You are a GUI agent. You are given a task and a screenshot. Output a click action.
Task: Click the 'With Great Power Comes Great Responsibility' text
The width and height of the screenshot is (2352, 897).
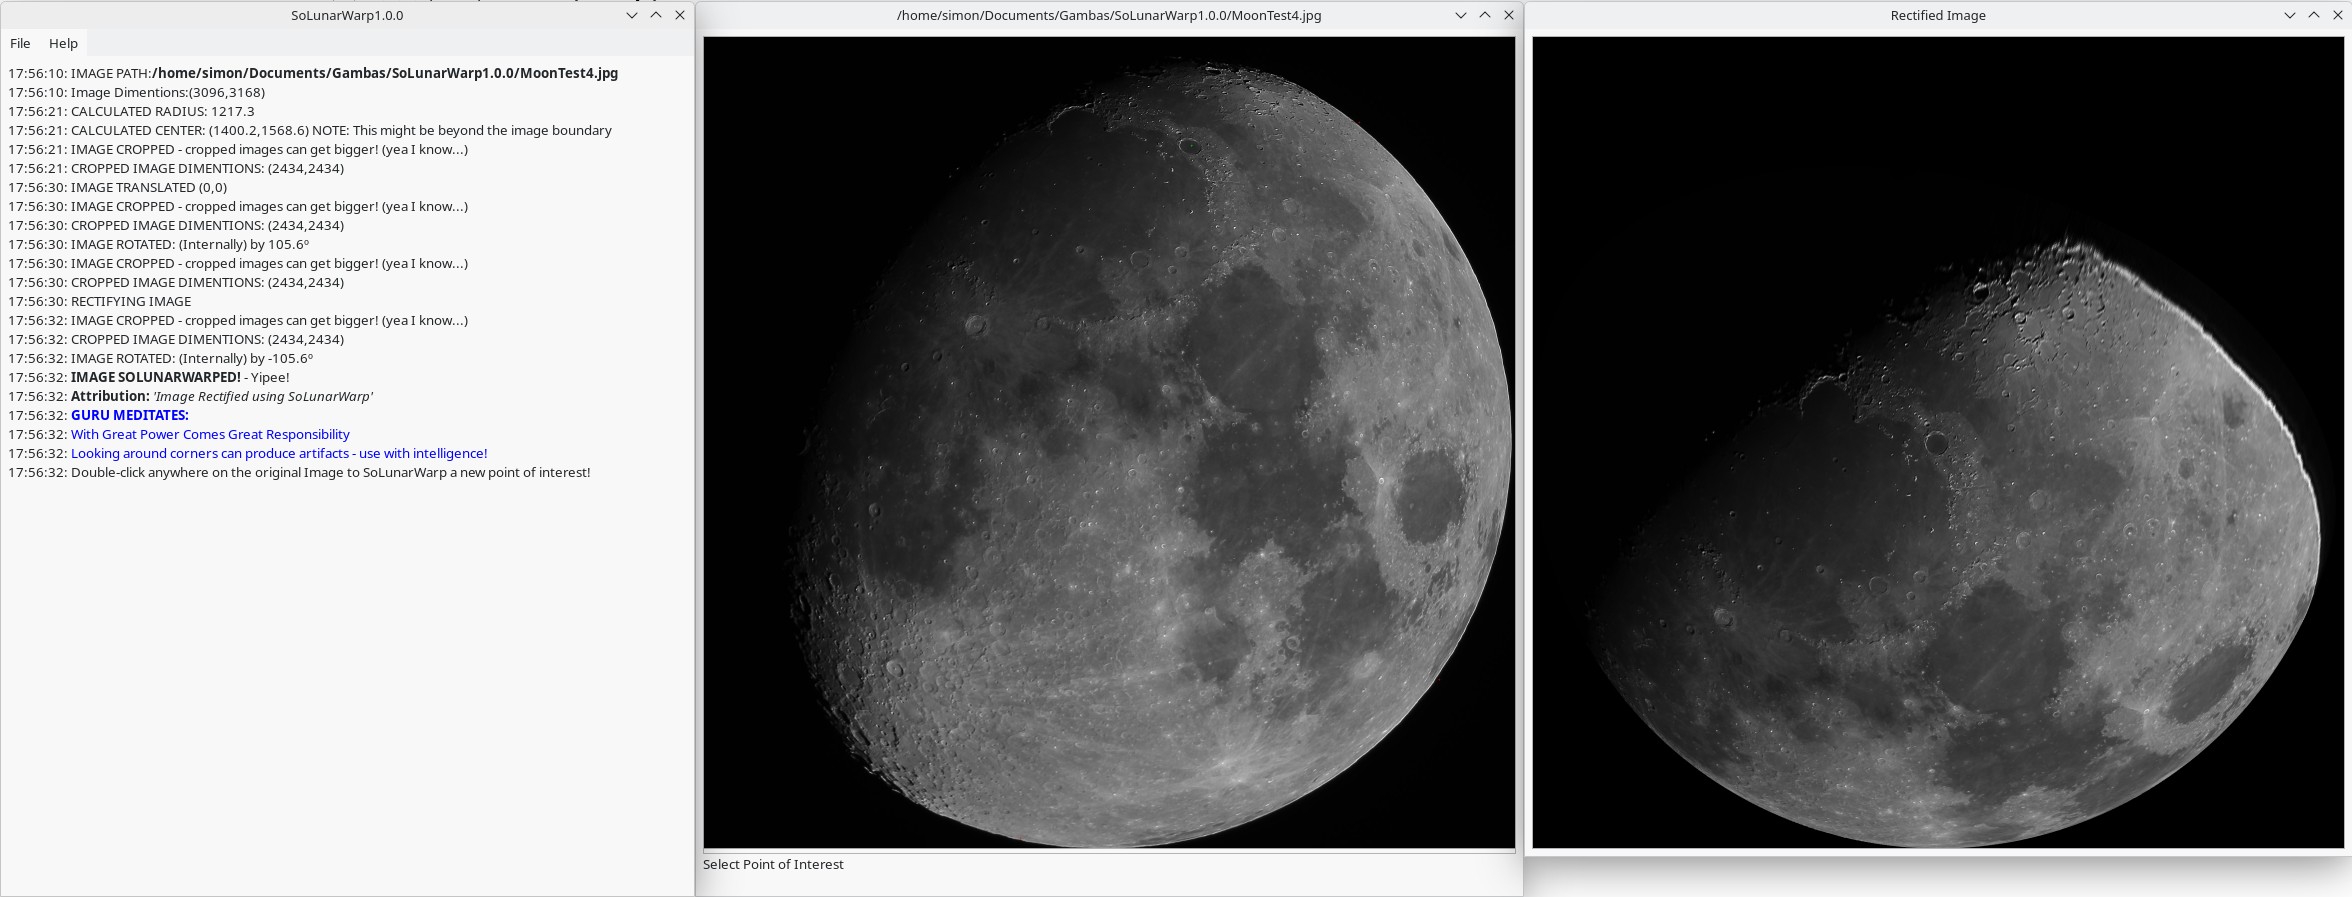click(210, 434)
